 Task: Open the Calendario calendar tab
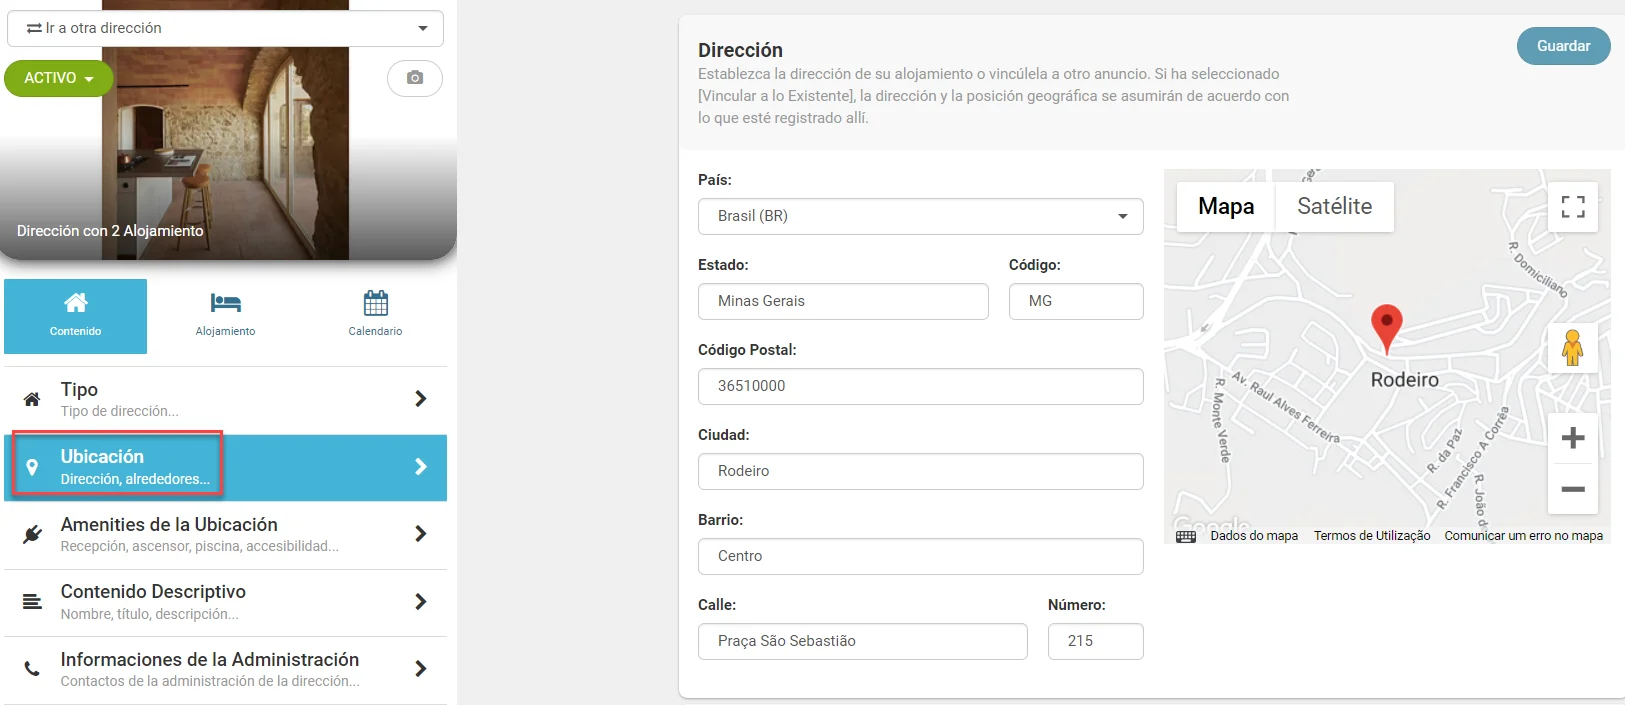375,315
